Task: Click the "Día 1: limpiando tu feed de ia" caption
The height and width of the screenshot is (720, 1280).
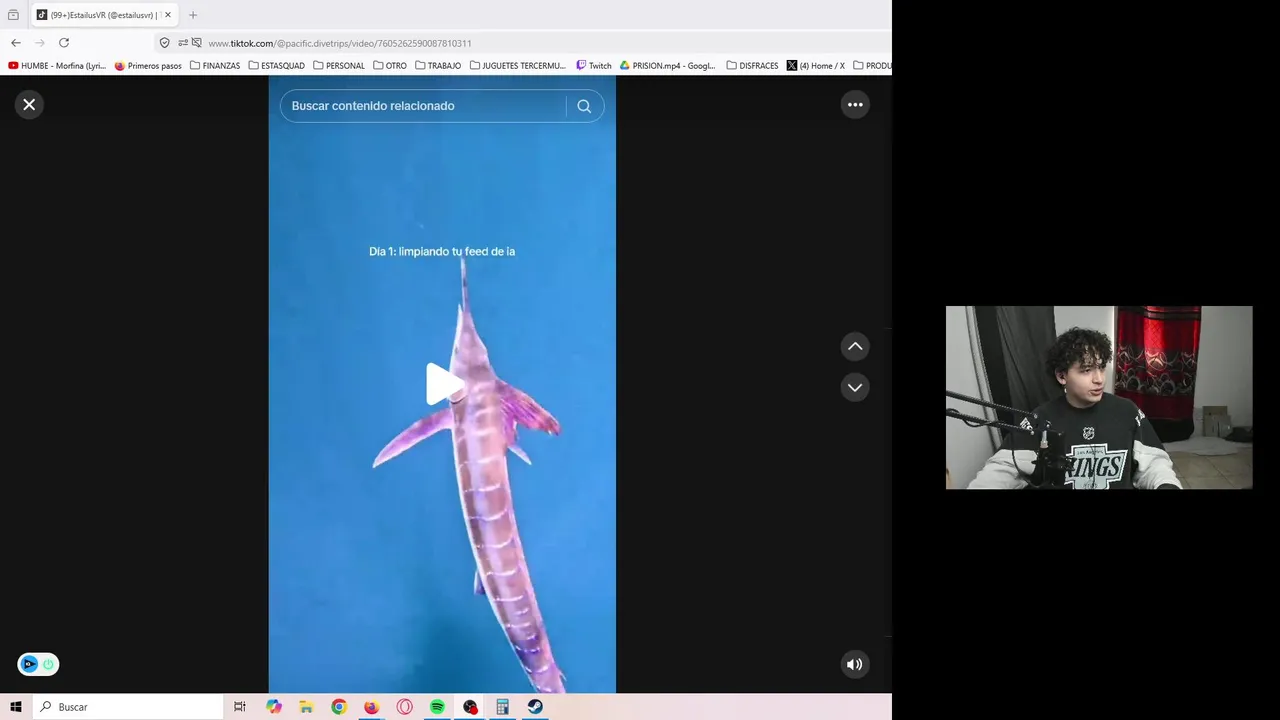Action: 442,251
